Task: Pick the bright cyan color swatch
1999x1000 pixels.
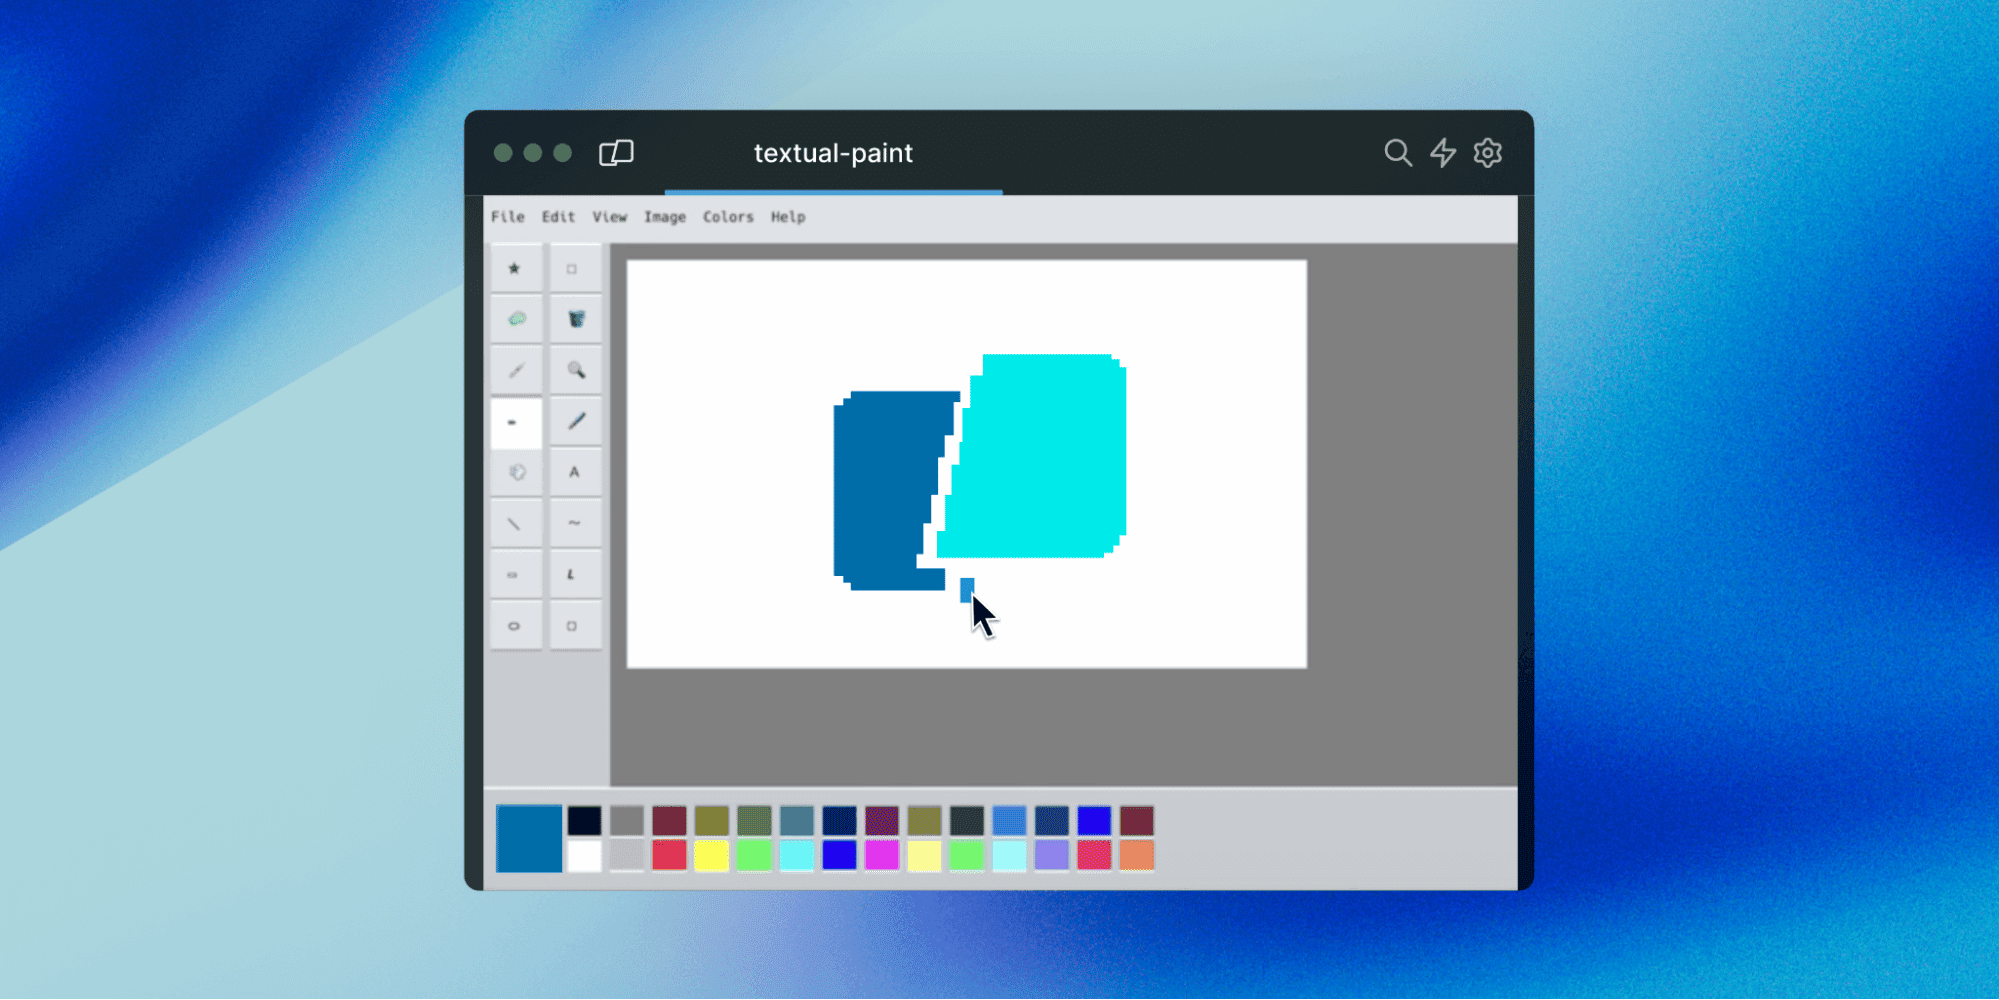Action: [x=797, y=856]
